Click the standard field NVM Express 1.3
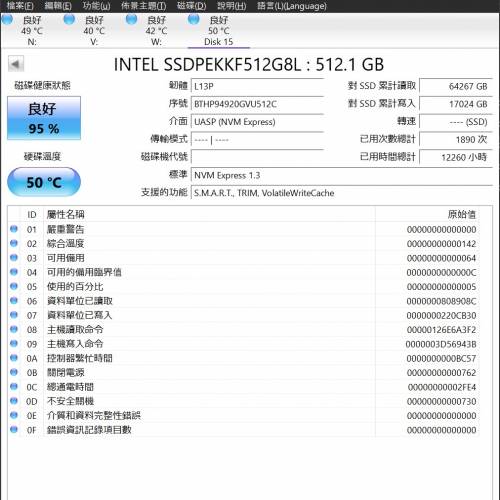This screenshot has width=500, height=500. [342, 175]
